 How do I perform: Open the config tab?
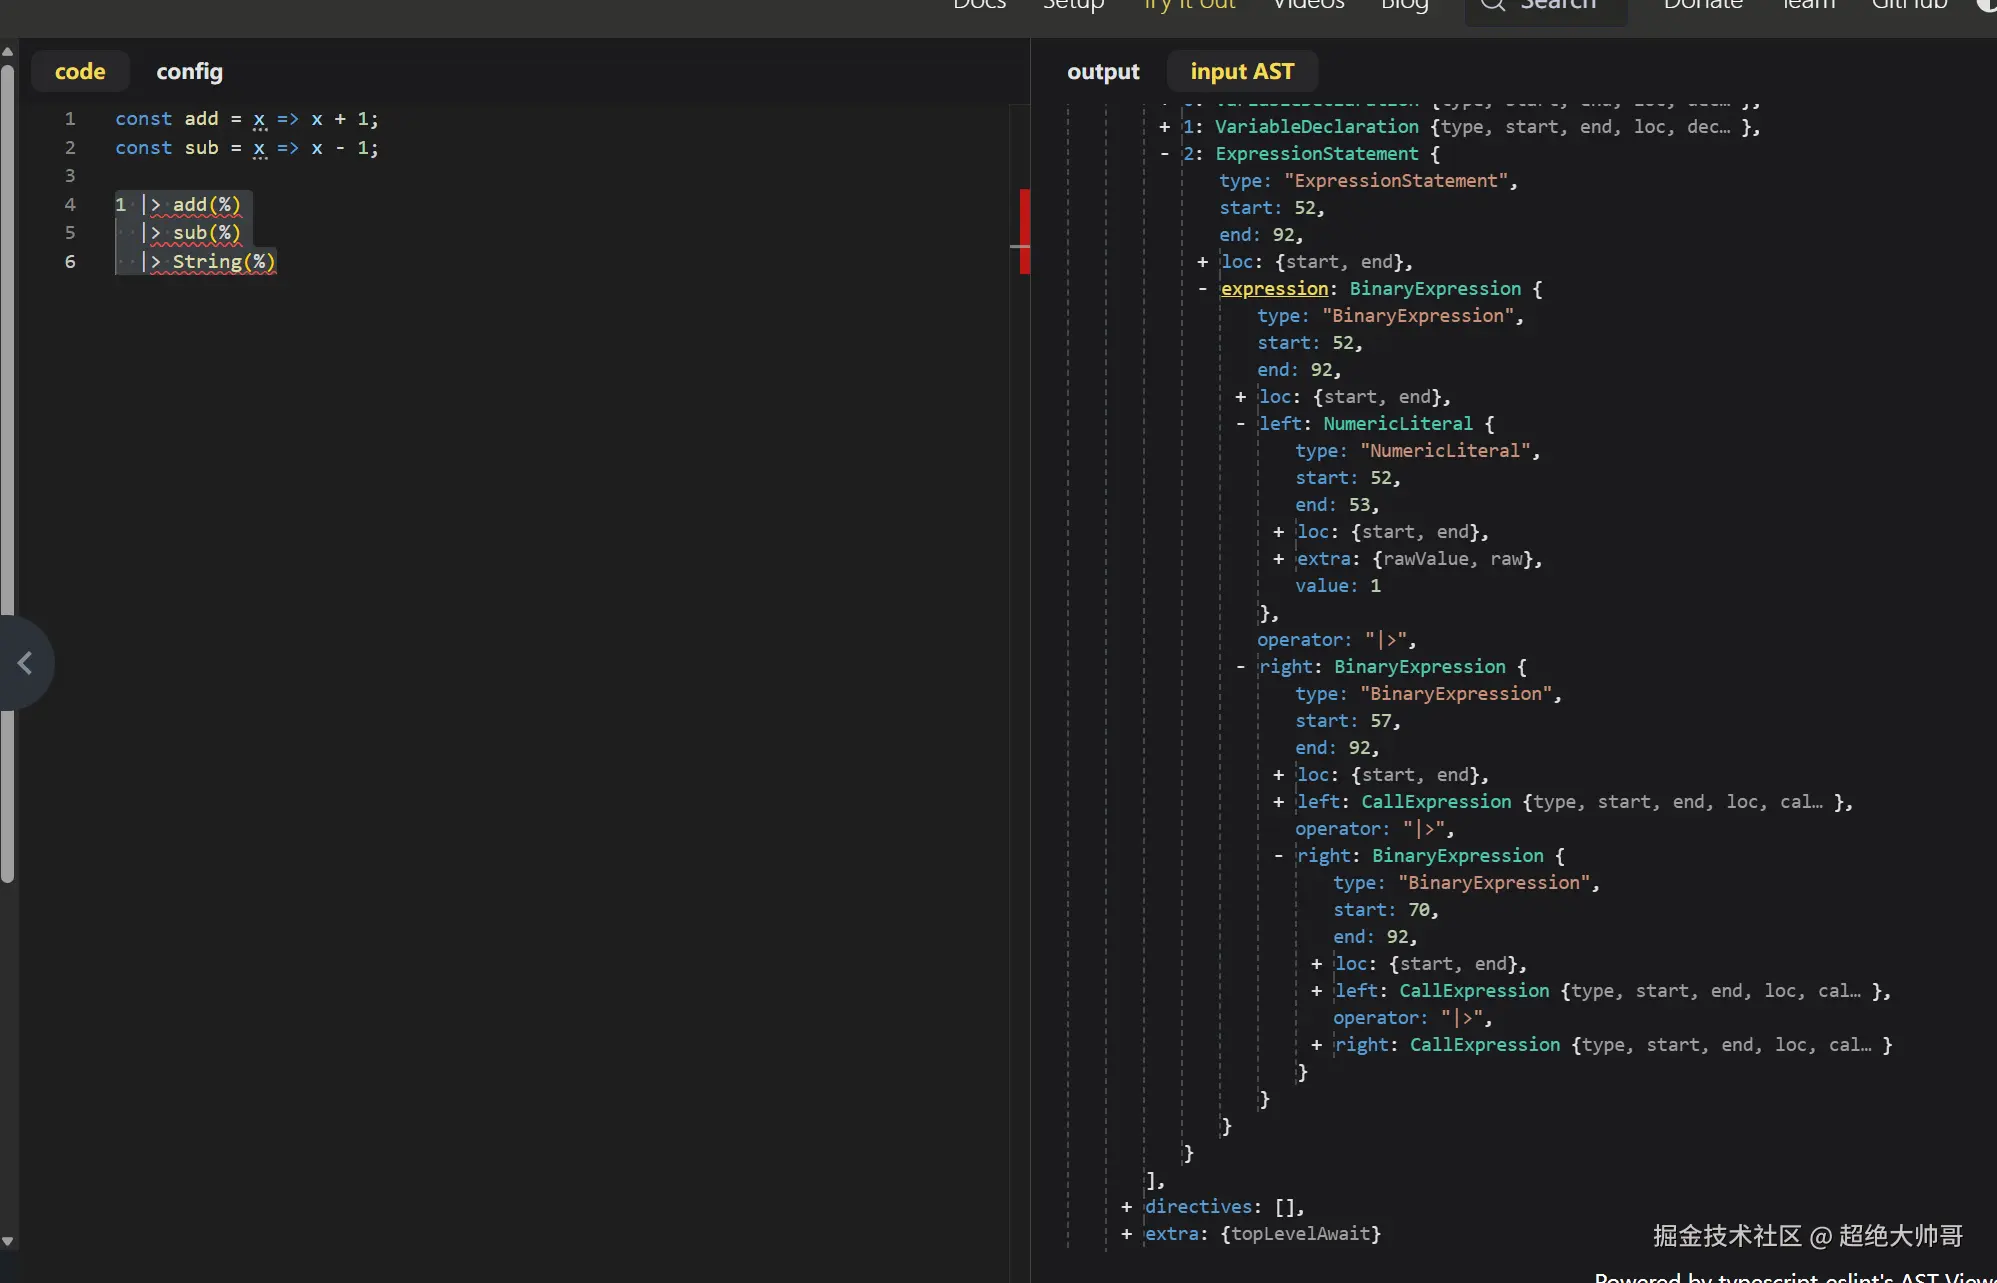[x=189, y=72]
